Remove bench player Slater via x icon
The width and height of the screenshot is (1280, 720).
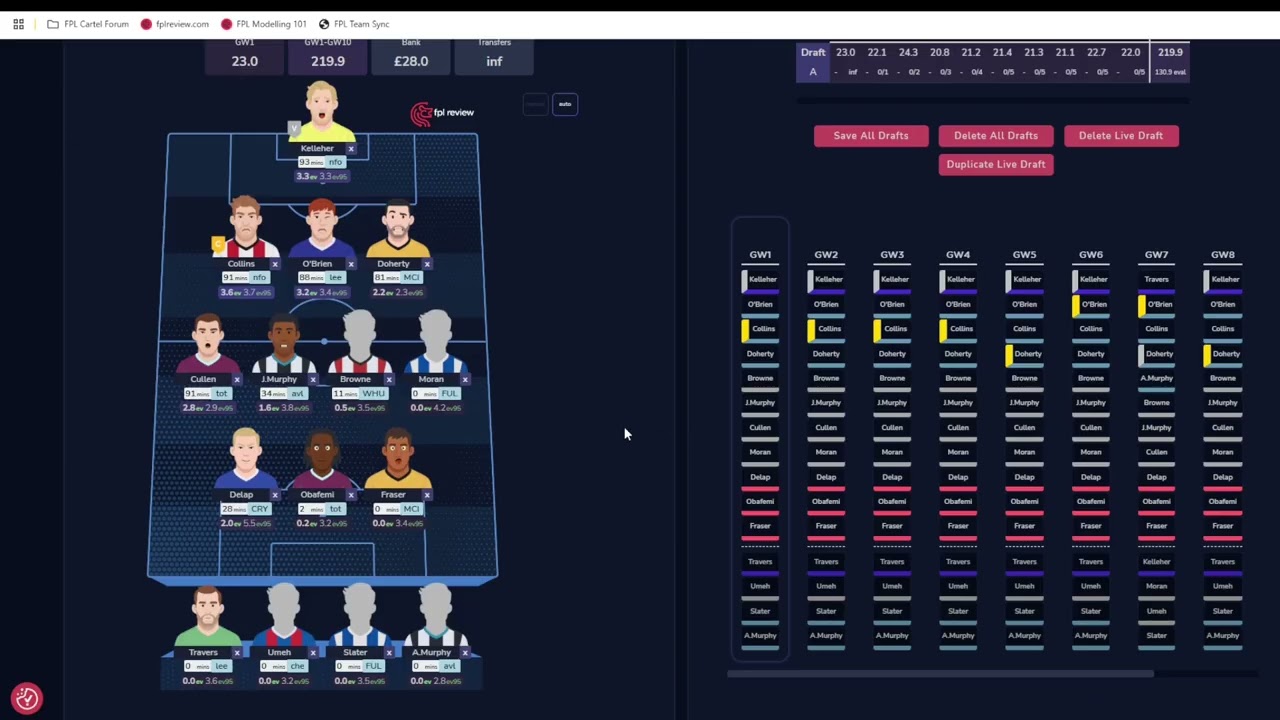point(389,653)
